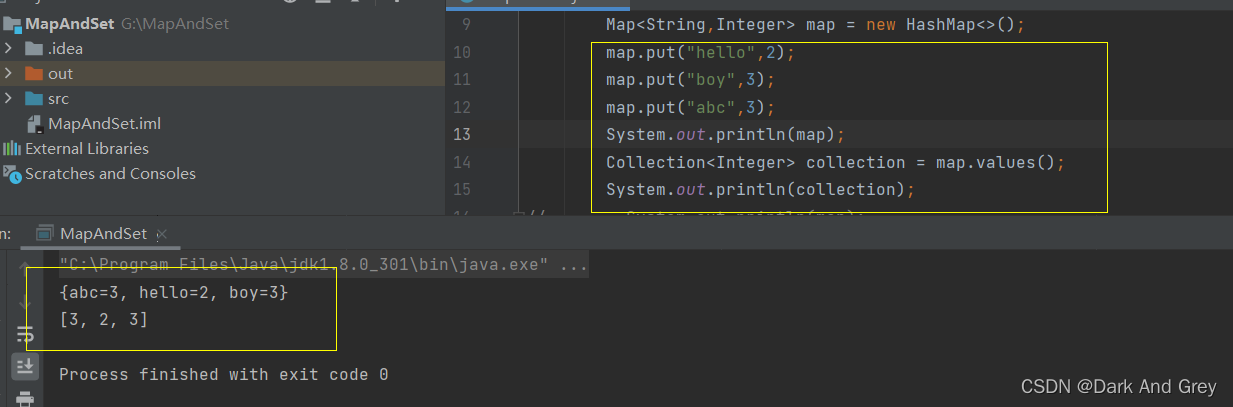This screenshot has height=407, width=1233.
Task: Place cursor on map.put("hello",2) line
Action: (x=700, y=52)
